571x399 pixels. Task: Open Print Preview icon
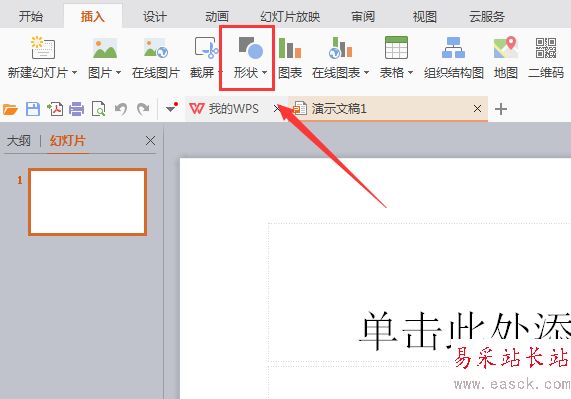pyautogui.click(x=99, y=109)
